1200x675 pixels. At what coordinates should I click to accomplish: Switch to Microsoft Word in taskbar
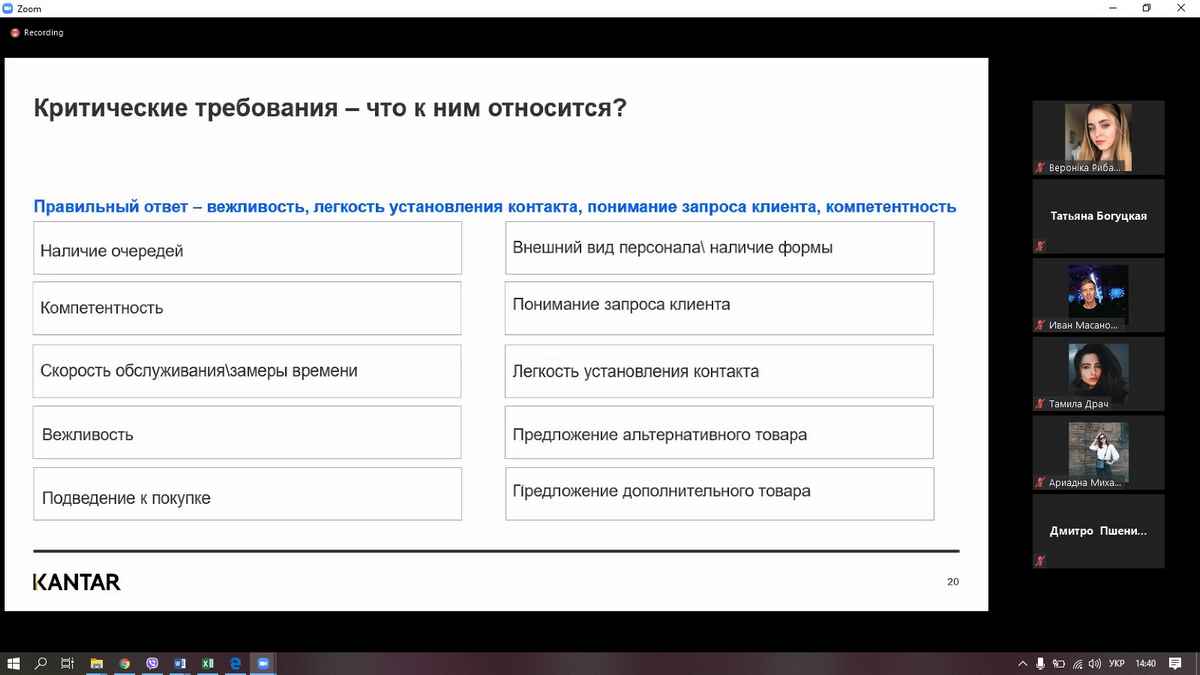click(x=180, y=663)
